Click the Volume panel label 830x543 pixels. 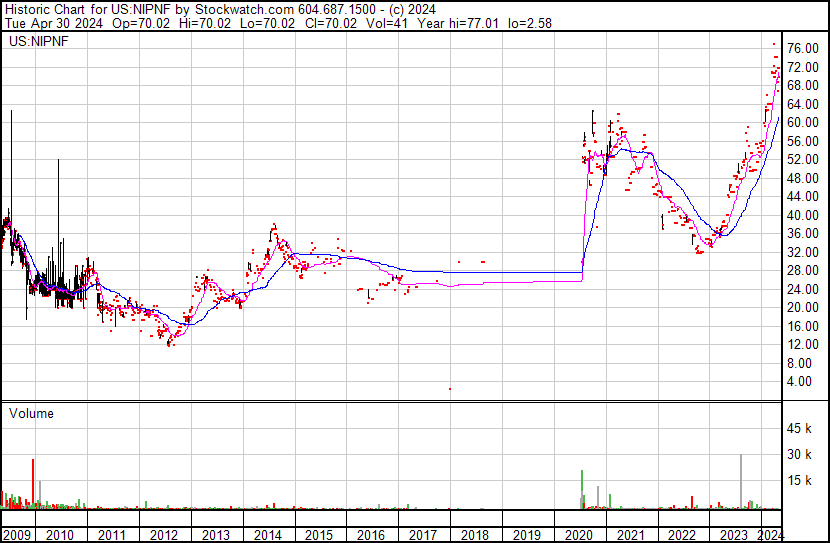tap(31, 413)
